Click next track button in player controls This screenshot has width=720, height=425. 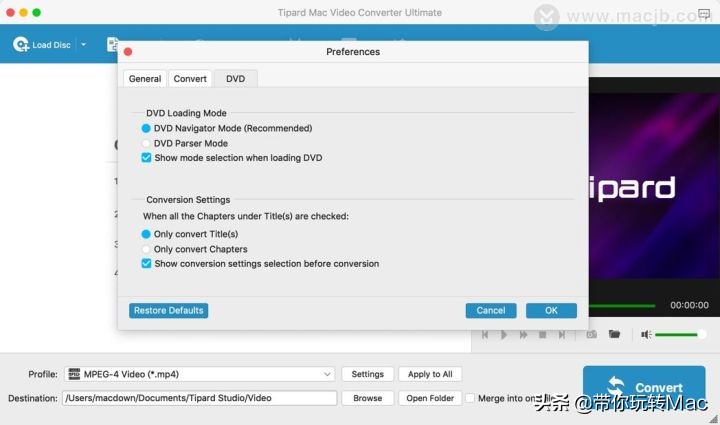coord(562,335)
